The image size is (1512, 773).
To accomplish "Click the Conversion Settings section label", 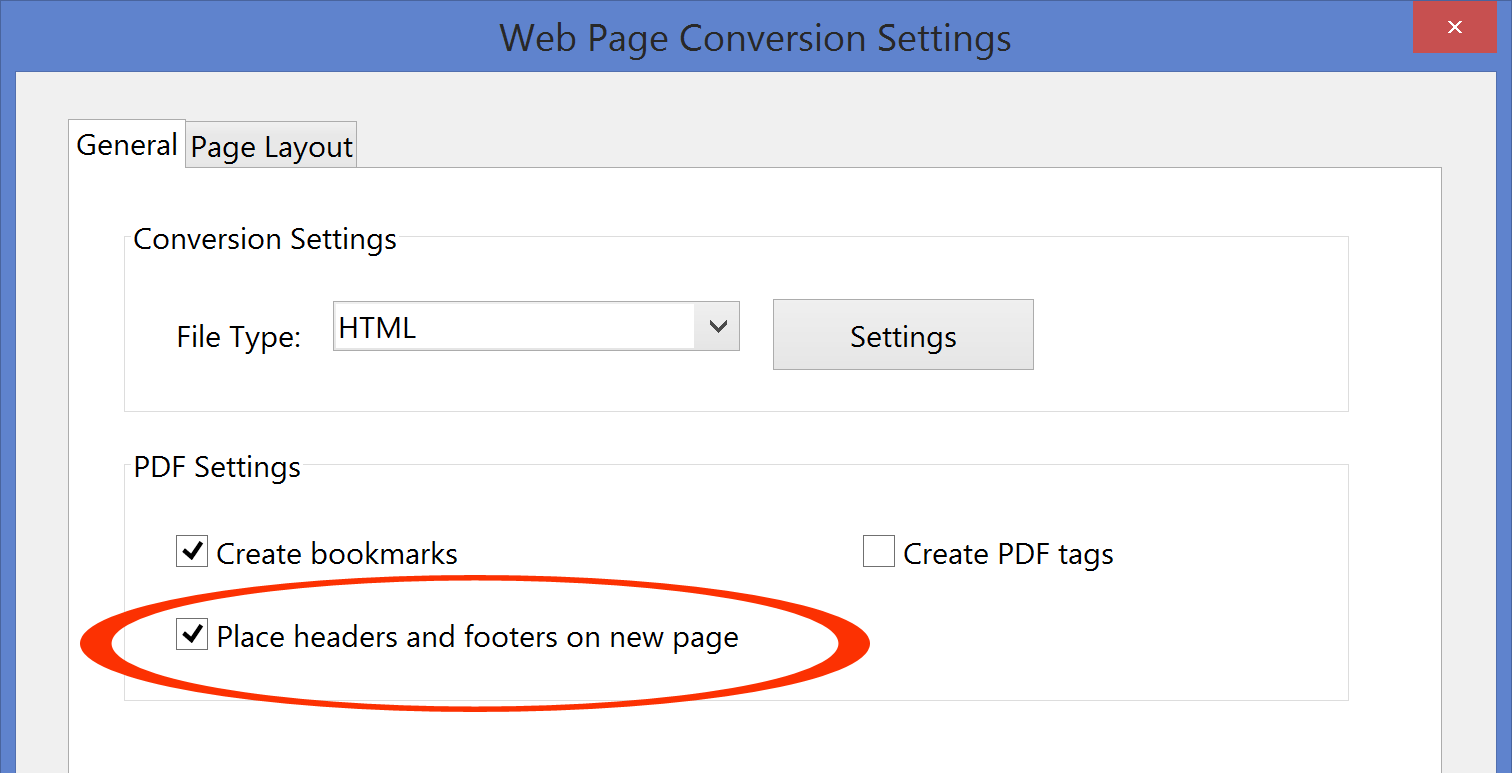I will [264, 239].
